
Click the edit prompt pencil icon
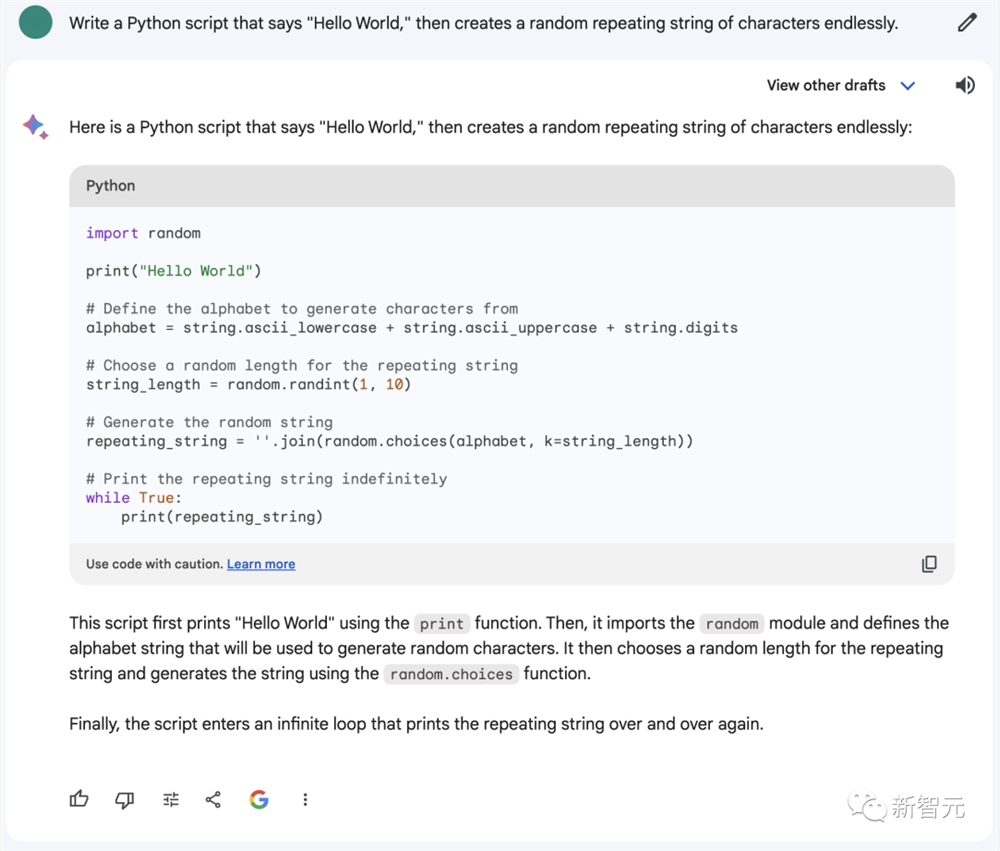(966, 22)
